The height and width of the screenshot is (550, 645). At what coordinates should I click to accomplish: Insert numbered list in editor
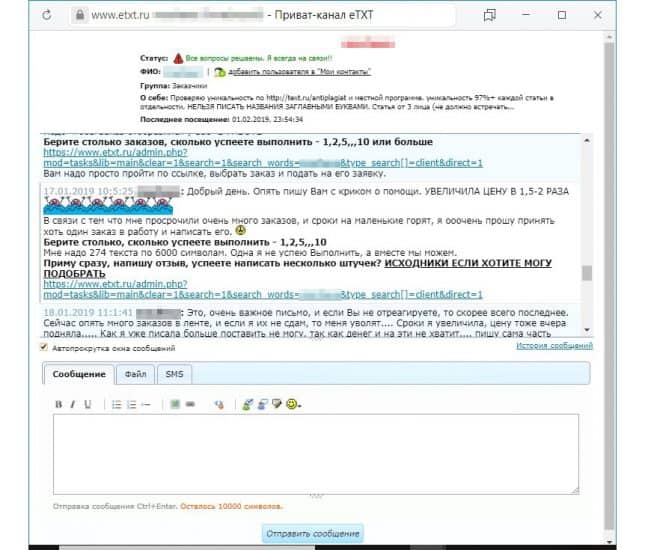[x=131, y=405]
